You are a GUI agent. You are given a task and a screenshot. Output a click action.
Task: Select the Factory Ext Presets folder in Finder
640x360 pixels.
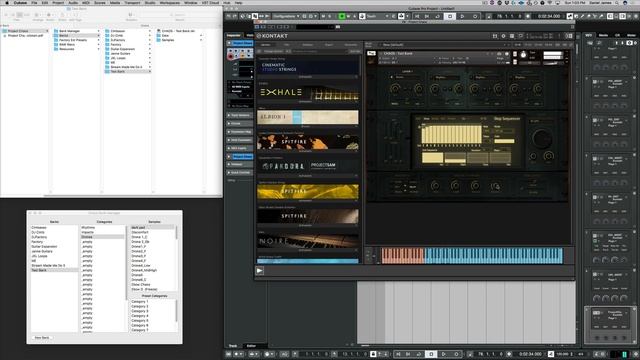click(73, 40)
